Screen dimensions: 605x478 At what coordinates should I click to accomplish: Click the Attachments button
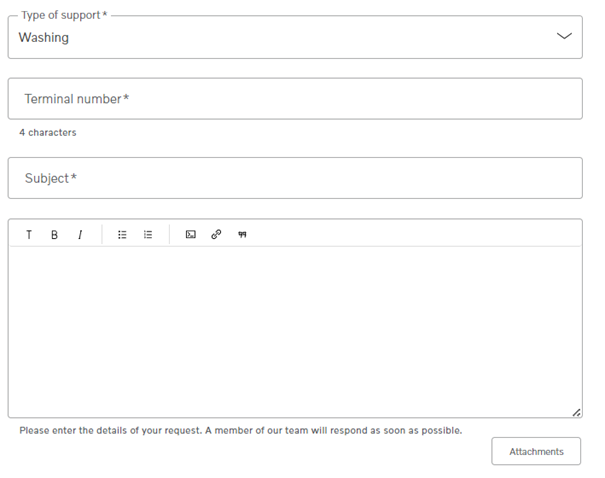tap(536, 451)
